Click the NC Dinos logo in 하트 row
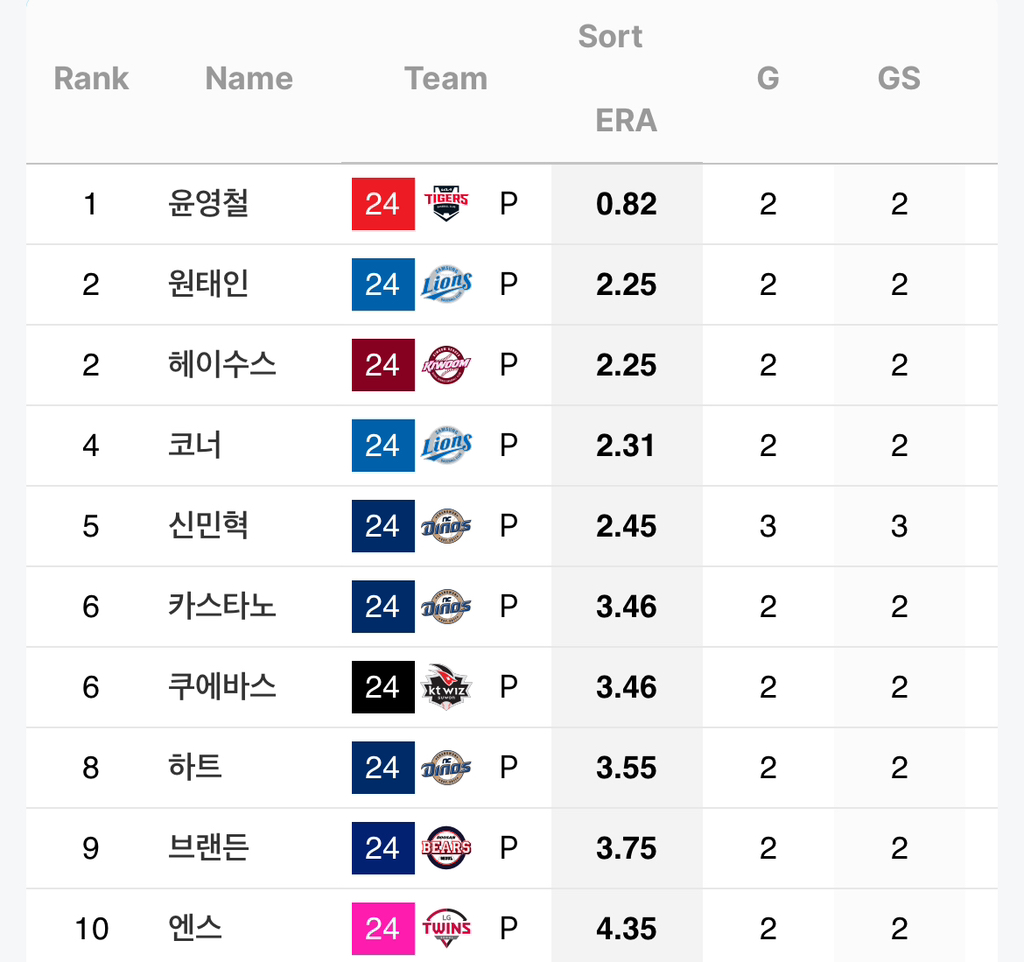The height and width of the screenshot is (962, 1024). 446,767
